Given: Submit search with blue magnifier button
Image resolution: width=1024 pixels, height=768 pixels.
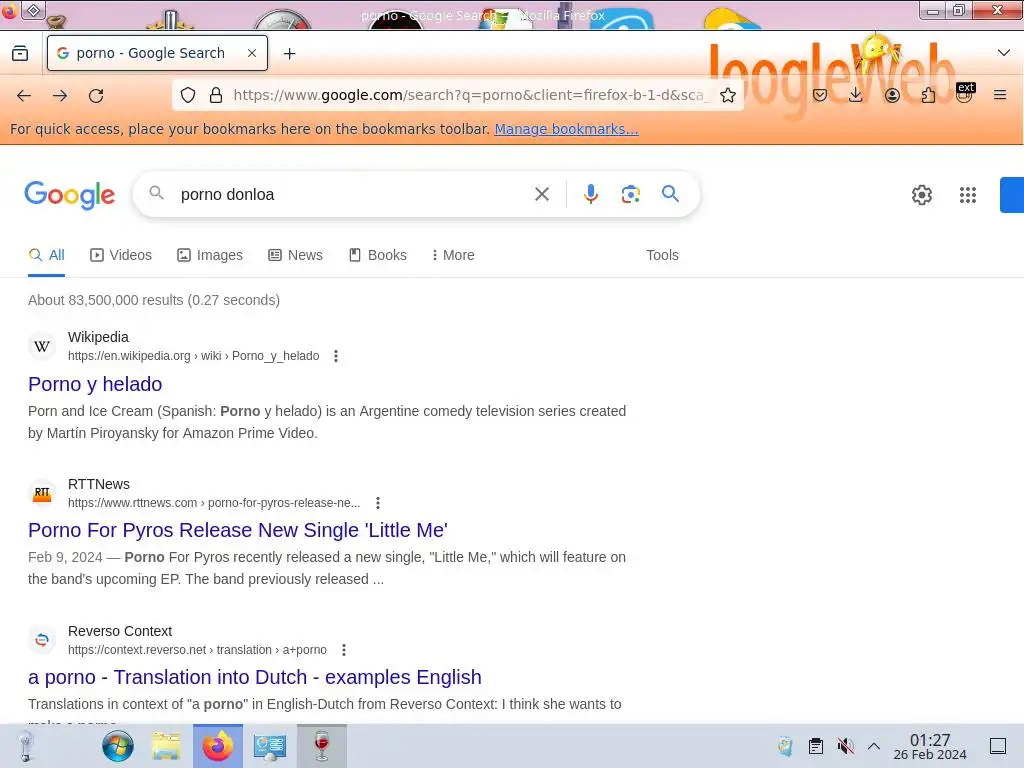Looking at the screenshot, I should (x=670, y=194).
